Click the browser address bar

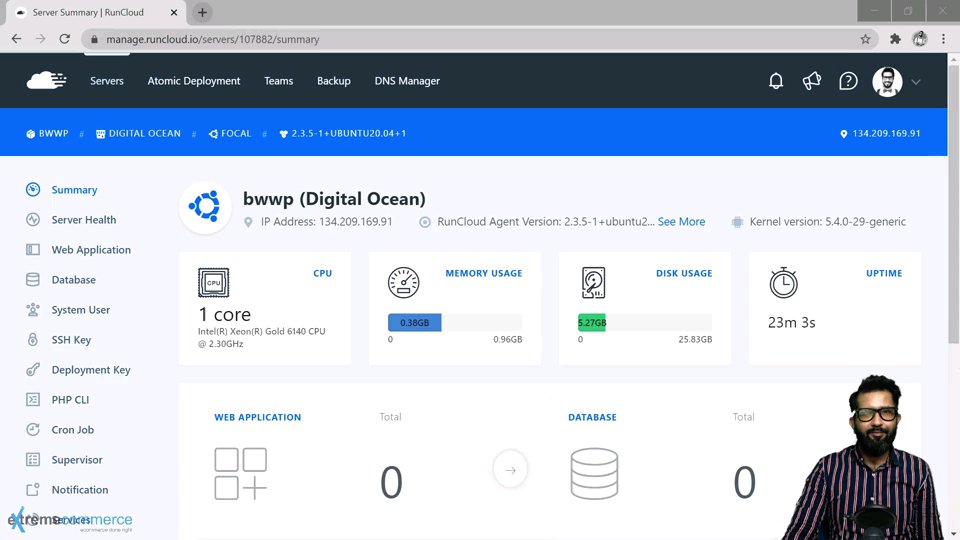[481, 39]
